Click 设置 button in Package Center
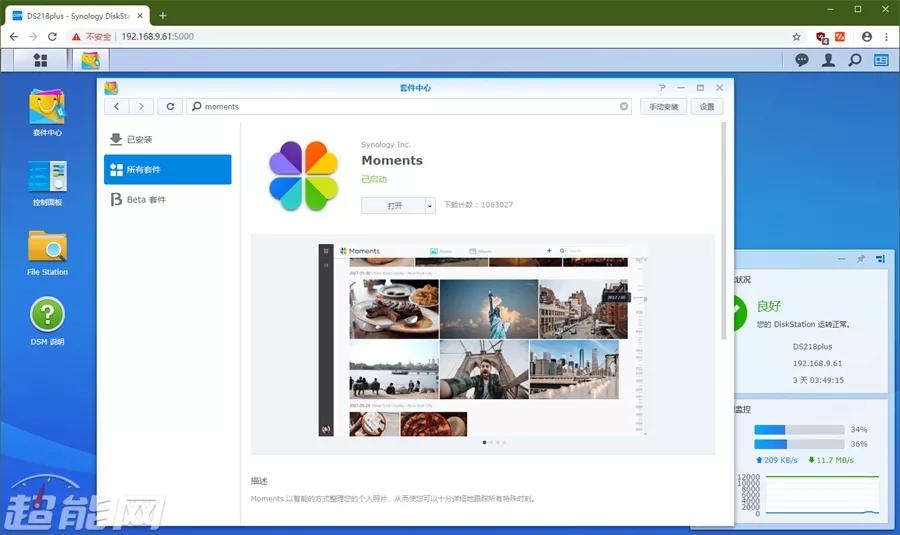900x535 pixels. pyautogui.click(x=707, y=106)
